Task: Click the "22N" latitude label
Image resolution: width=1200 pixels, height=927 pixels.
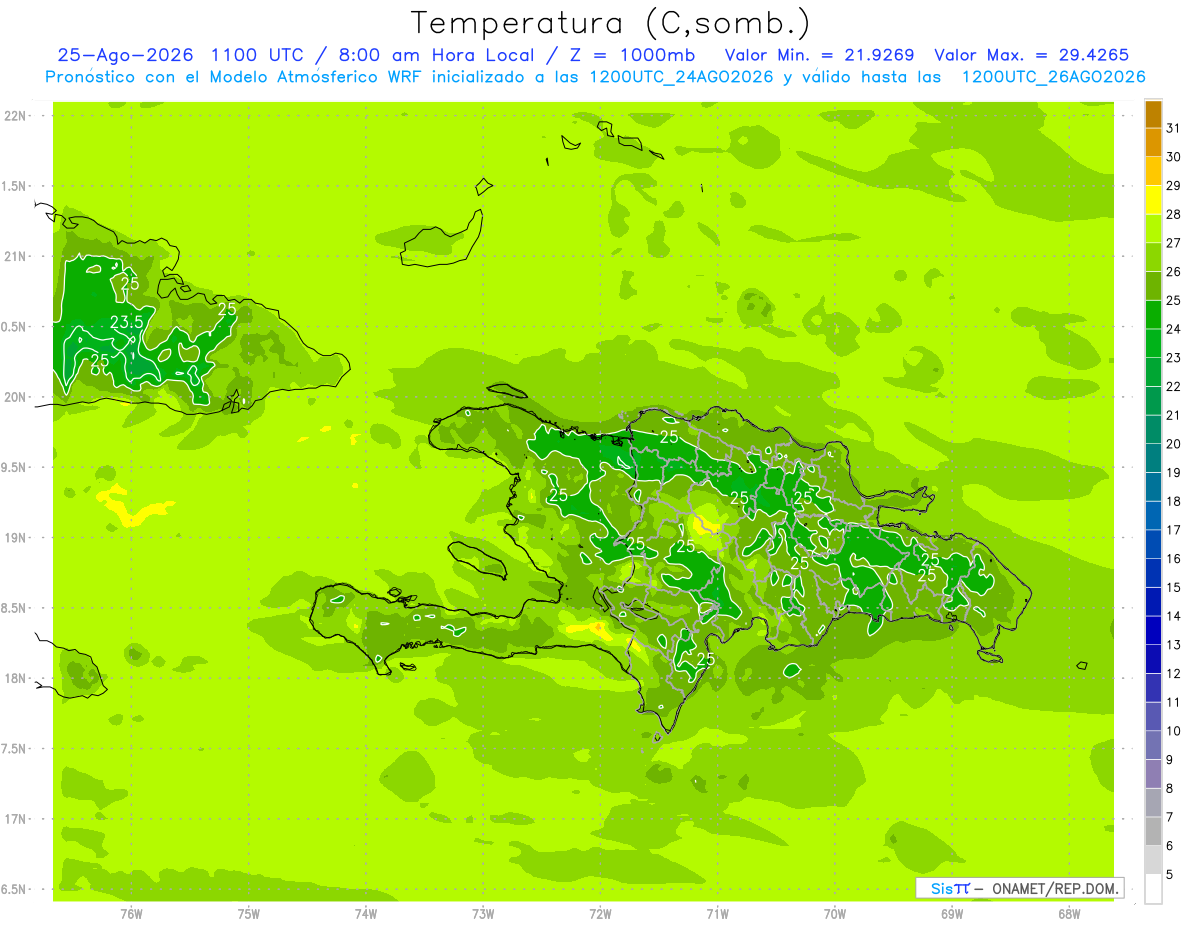Action: [x=13, y=116]
